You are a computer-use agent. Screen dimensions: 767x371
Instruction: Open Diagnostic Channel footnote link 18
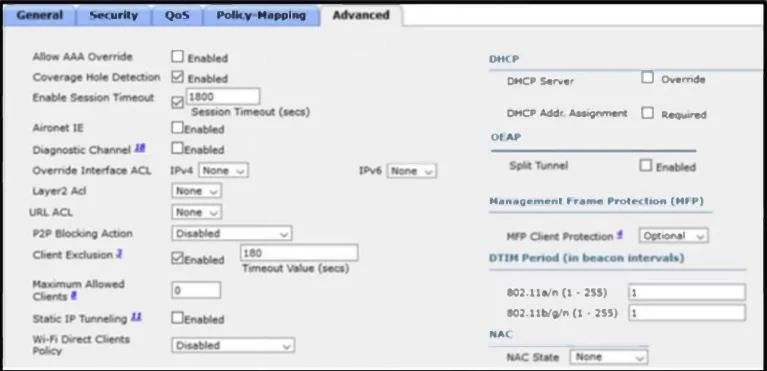[139, 148]
